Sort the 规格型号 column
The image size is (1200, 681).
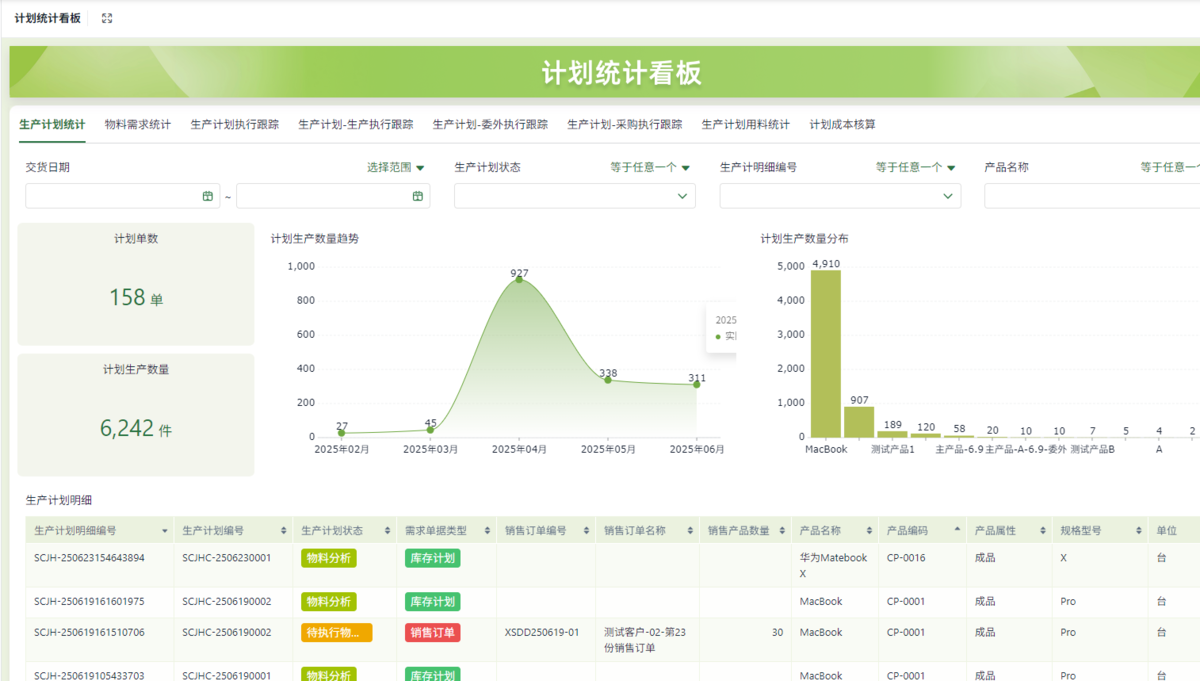coord(1138,531)
